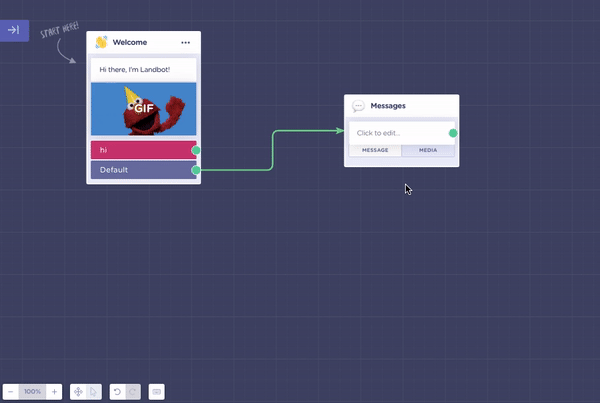Reset zoom via the 100% indicator
Image resolution: width=600 pixels, height=403 pixels.
coord(33,392)
